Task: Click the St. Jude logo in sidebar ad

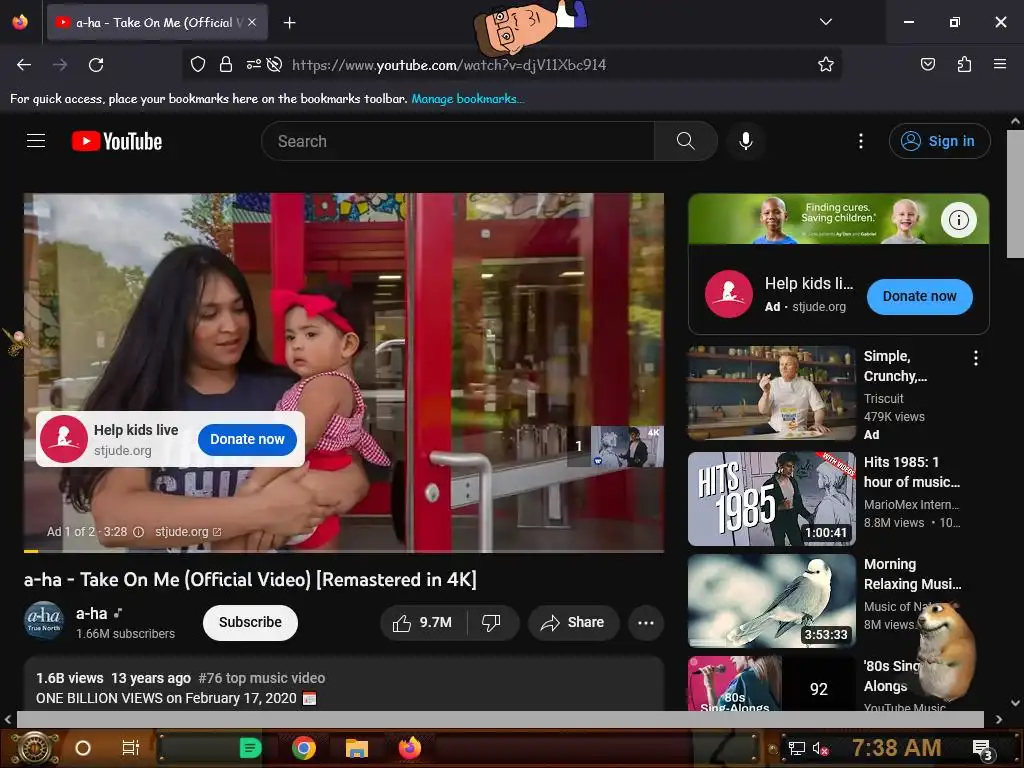Action: point(729,294)
